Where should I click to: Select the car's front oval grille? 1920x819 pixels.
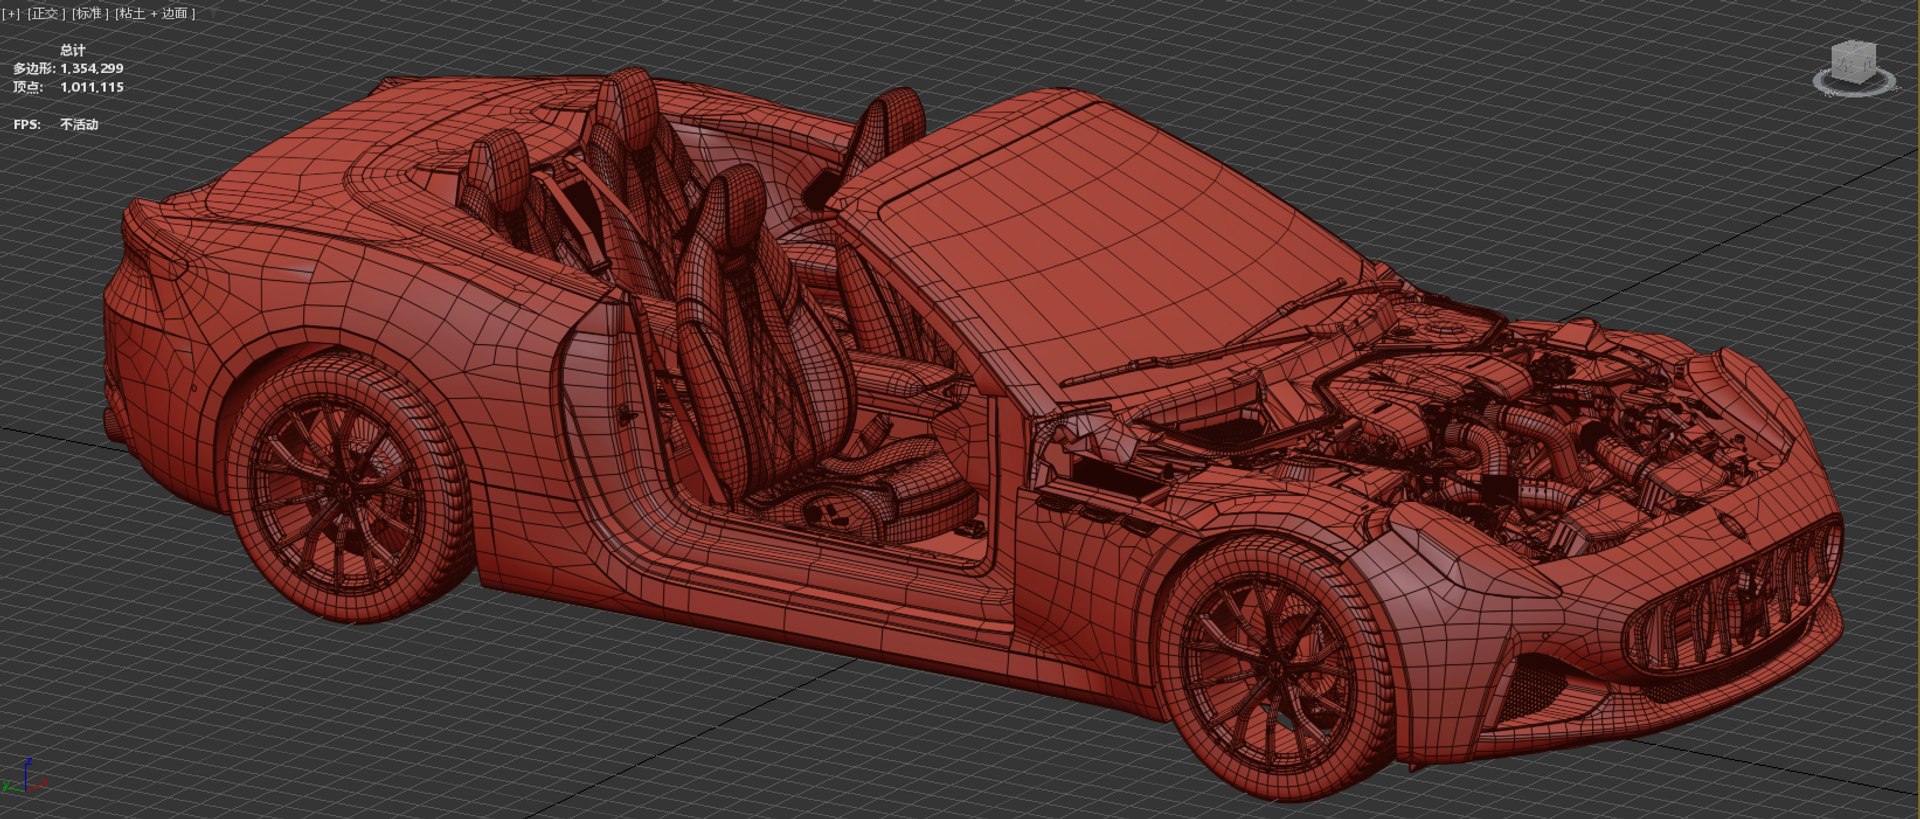(1733, 595)
